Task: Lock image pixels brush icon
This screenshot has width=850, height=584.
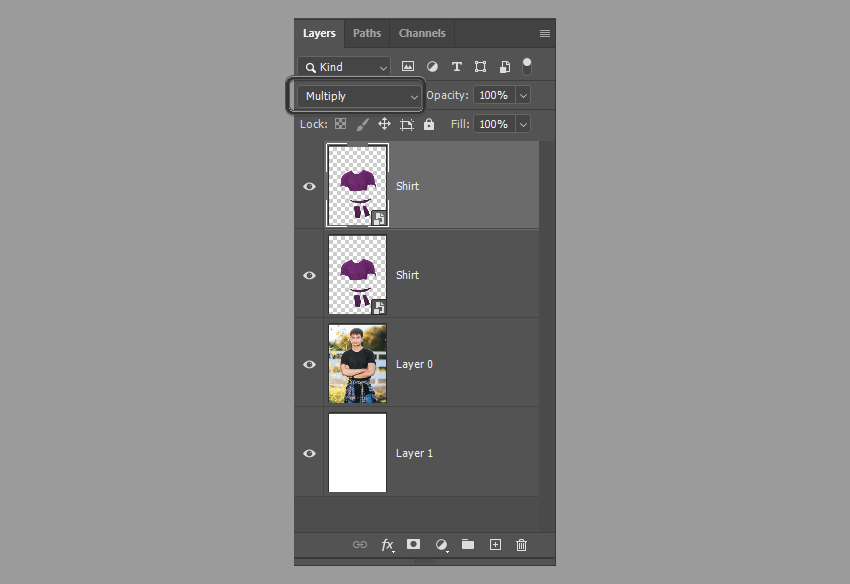Action: pos(362,124)
